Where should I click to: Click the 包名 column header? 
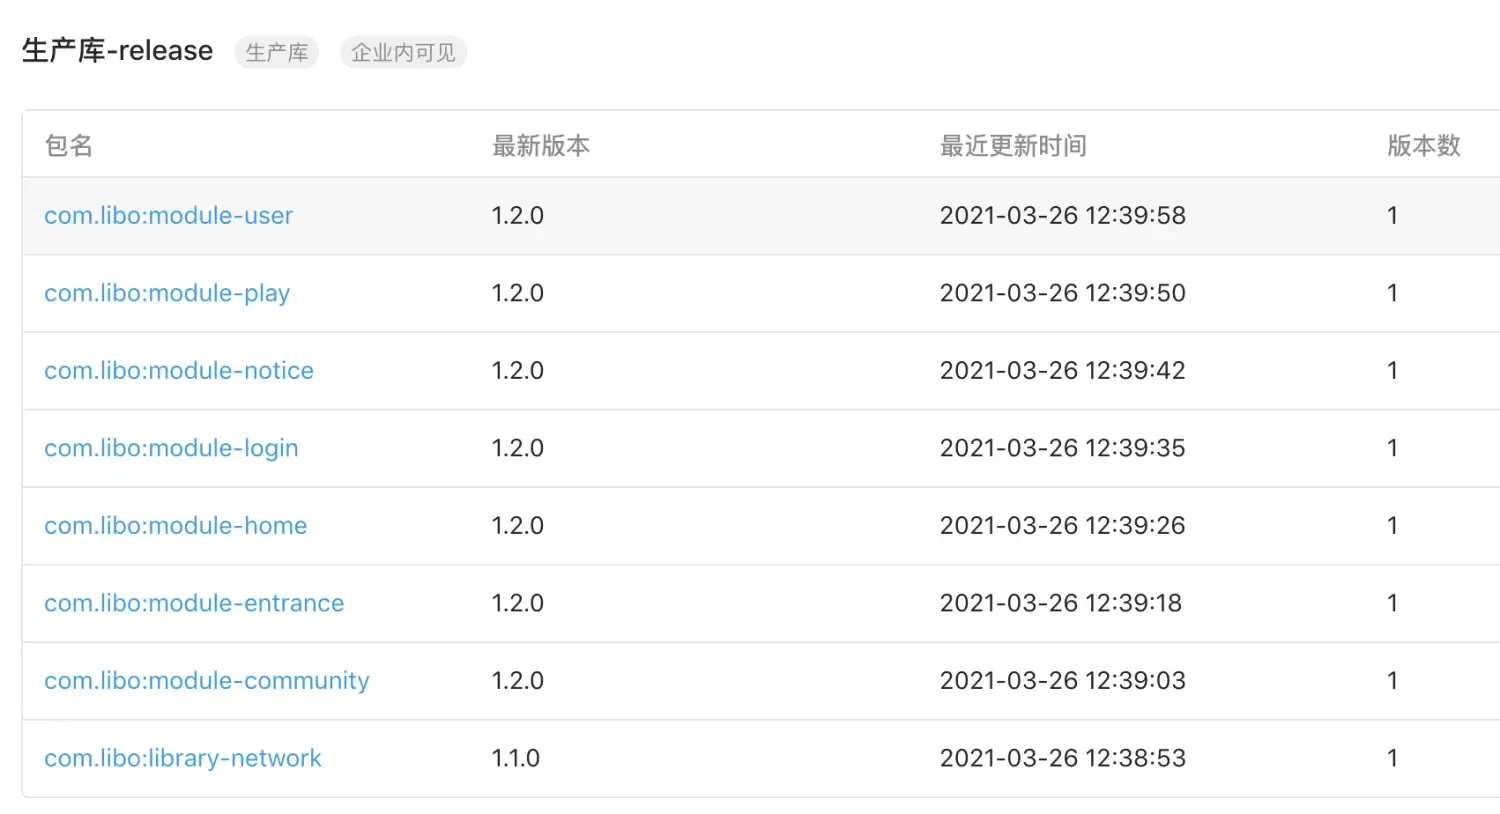[x=67, y=145]
